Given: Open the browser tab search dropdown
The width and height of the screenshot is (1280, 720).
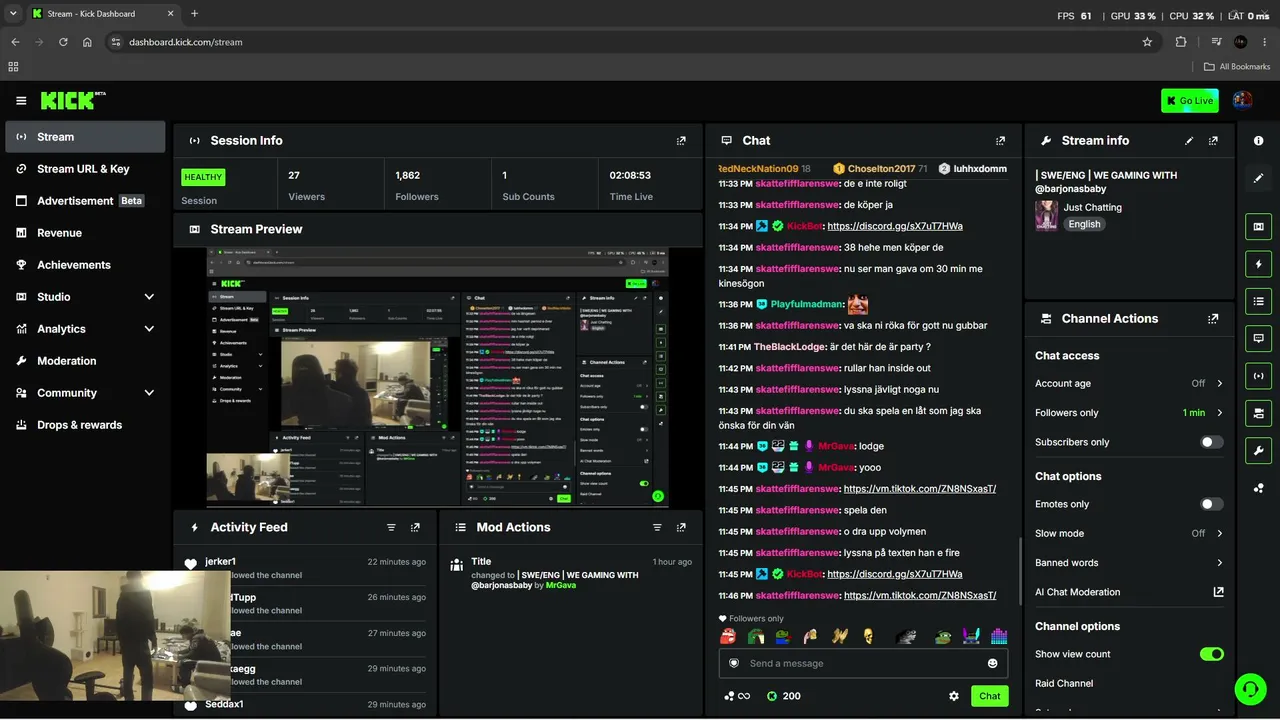Looking at the screenshot, I should 13,14.
